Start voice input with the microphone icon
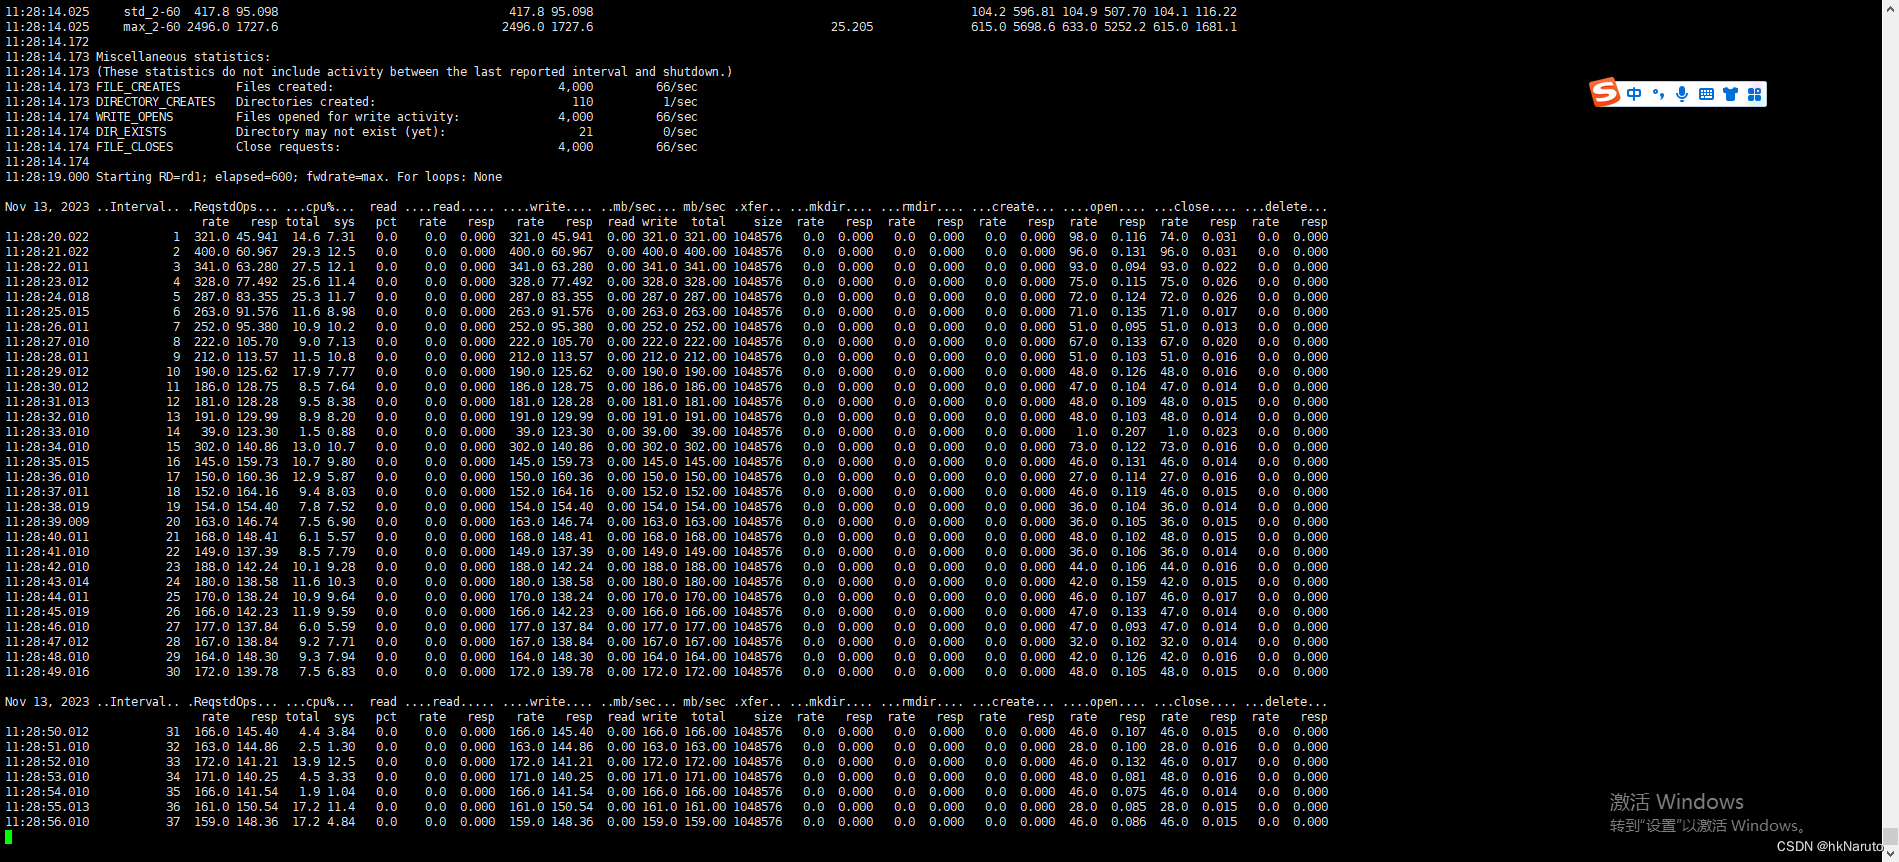This screenshot has height=862, width=1899. tap(1682, 94)
